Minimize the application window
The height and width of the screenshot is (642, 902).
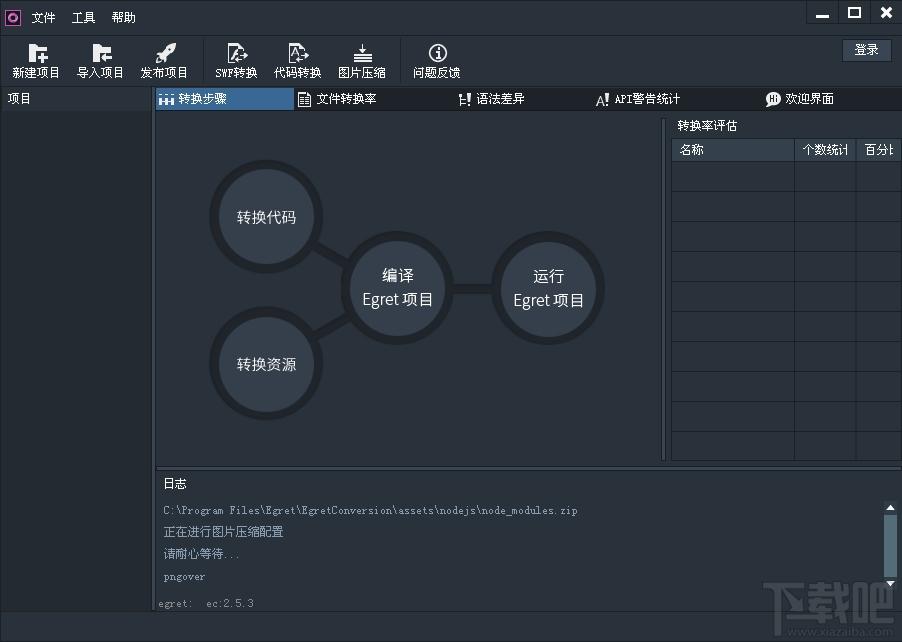coord(823,13)
